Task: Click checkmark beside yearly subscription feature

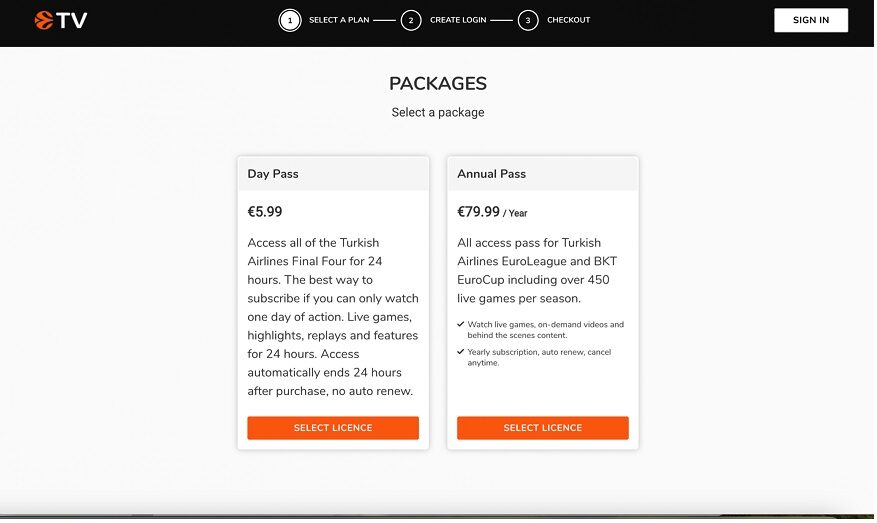Action: (x=460, y=352)
